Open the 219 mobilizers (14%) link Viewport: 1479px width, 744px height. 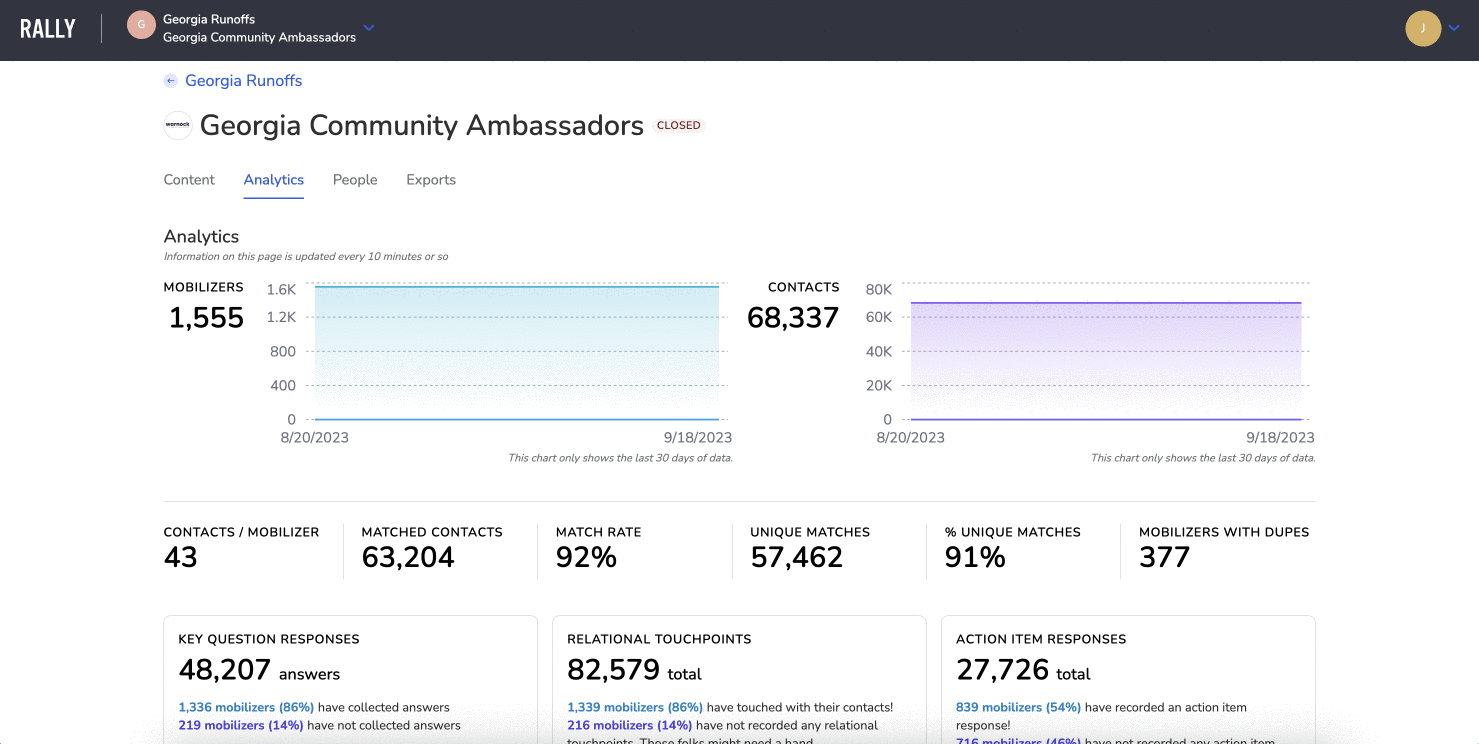241,725
